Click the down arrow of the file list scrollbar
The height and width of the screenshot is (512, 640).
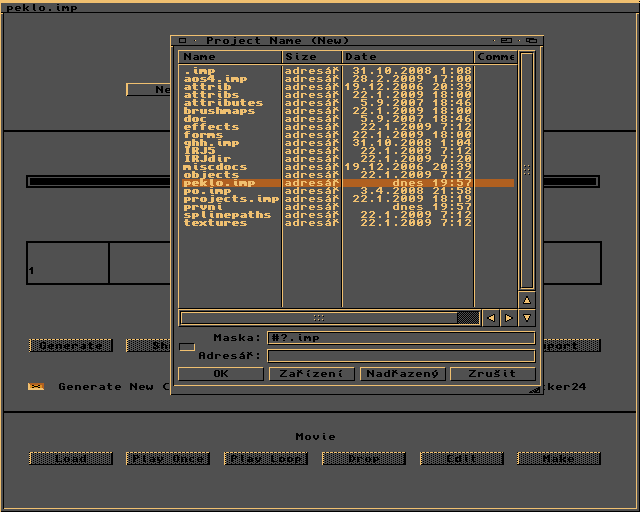[x=527, y=318]
